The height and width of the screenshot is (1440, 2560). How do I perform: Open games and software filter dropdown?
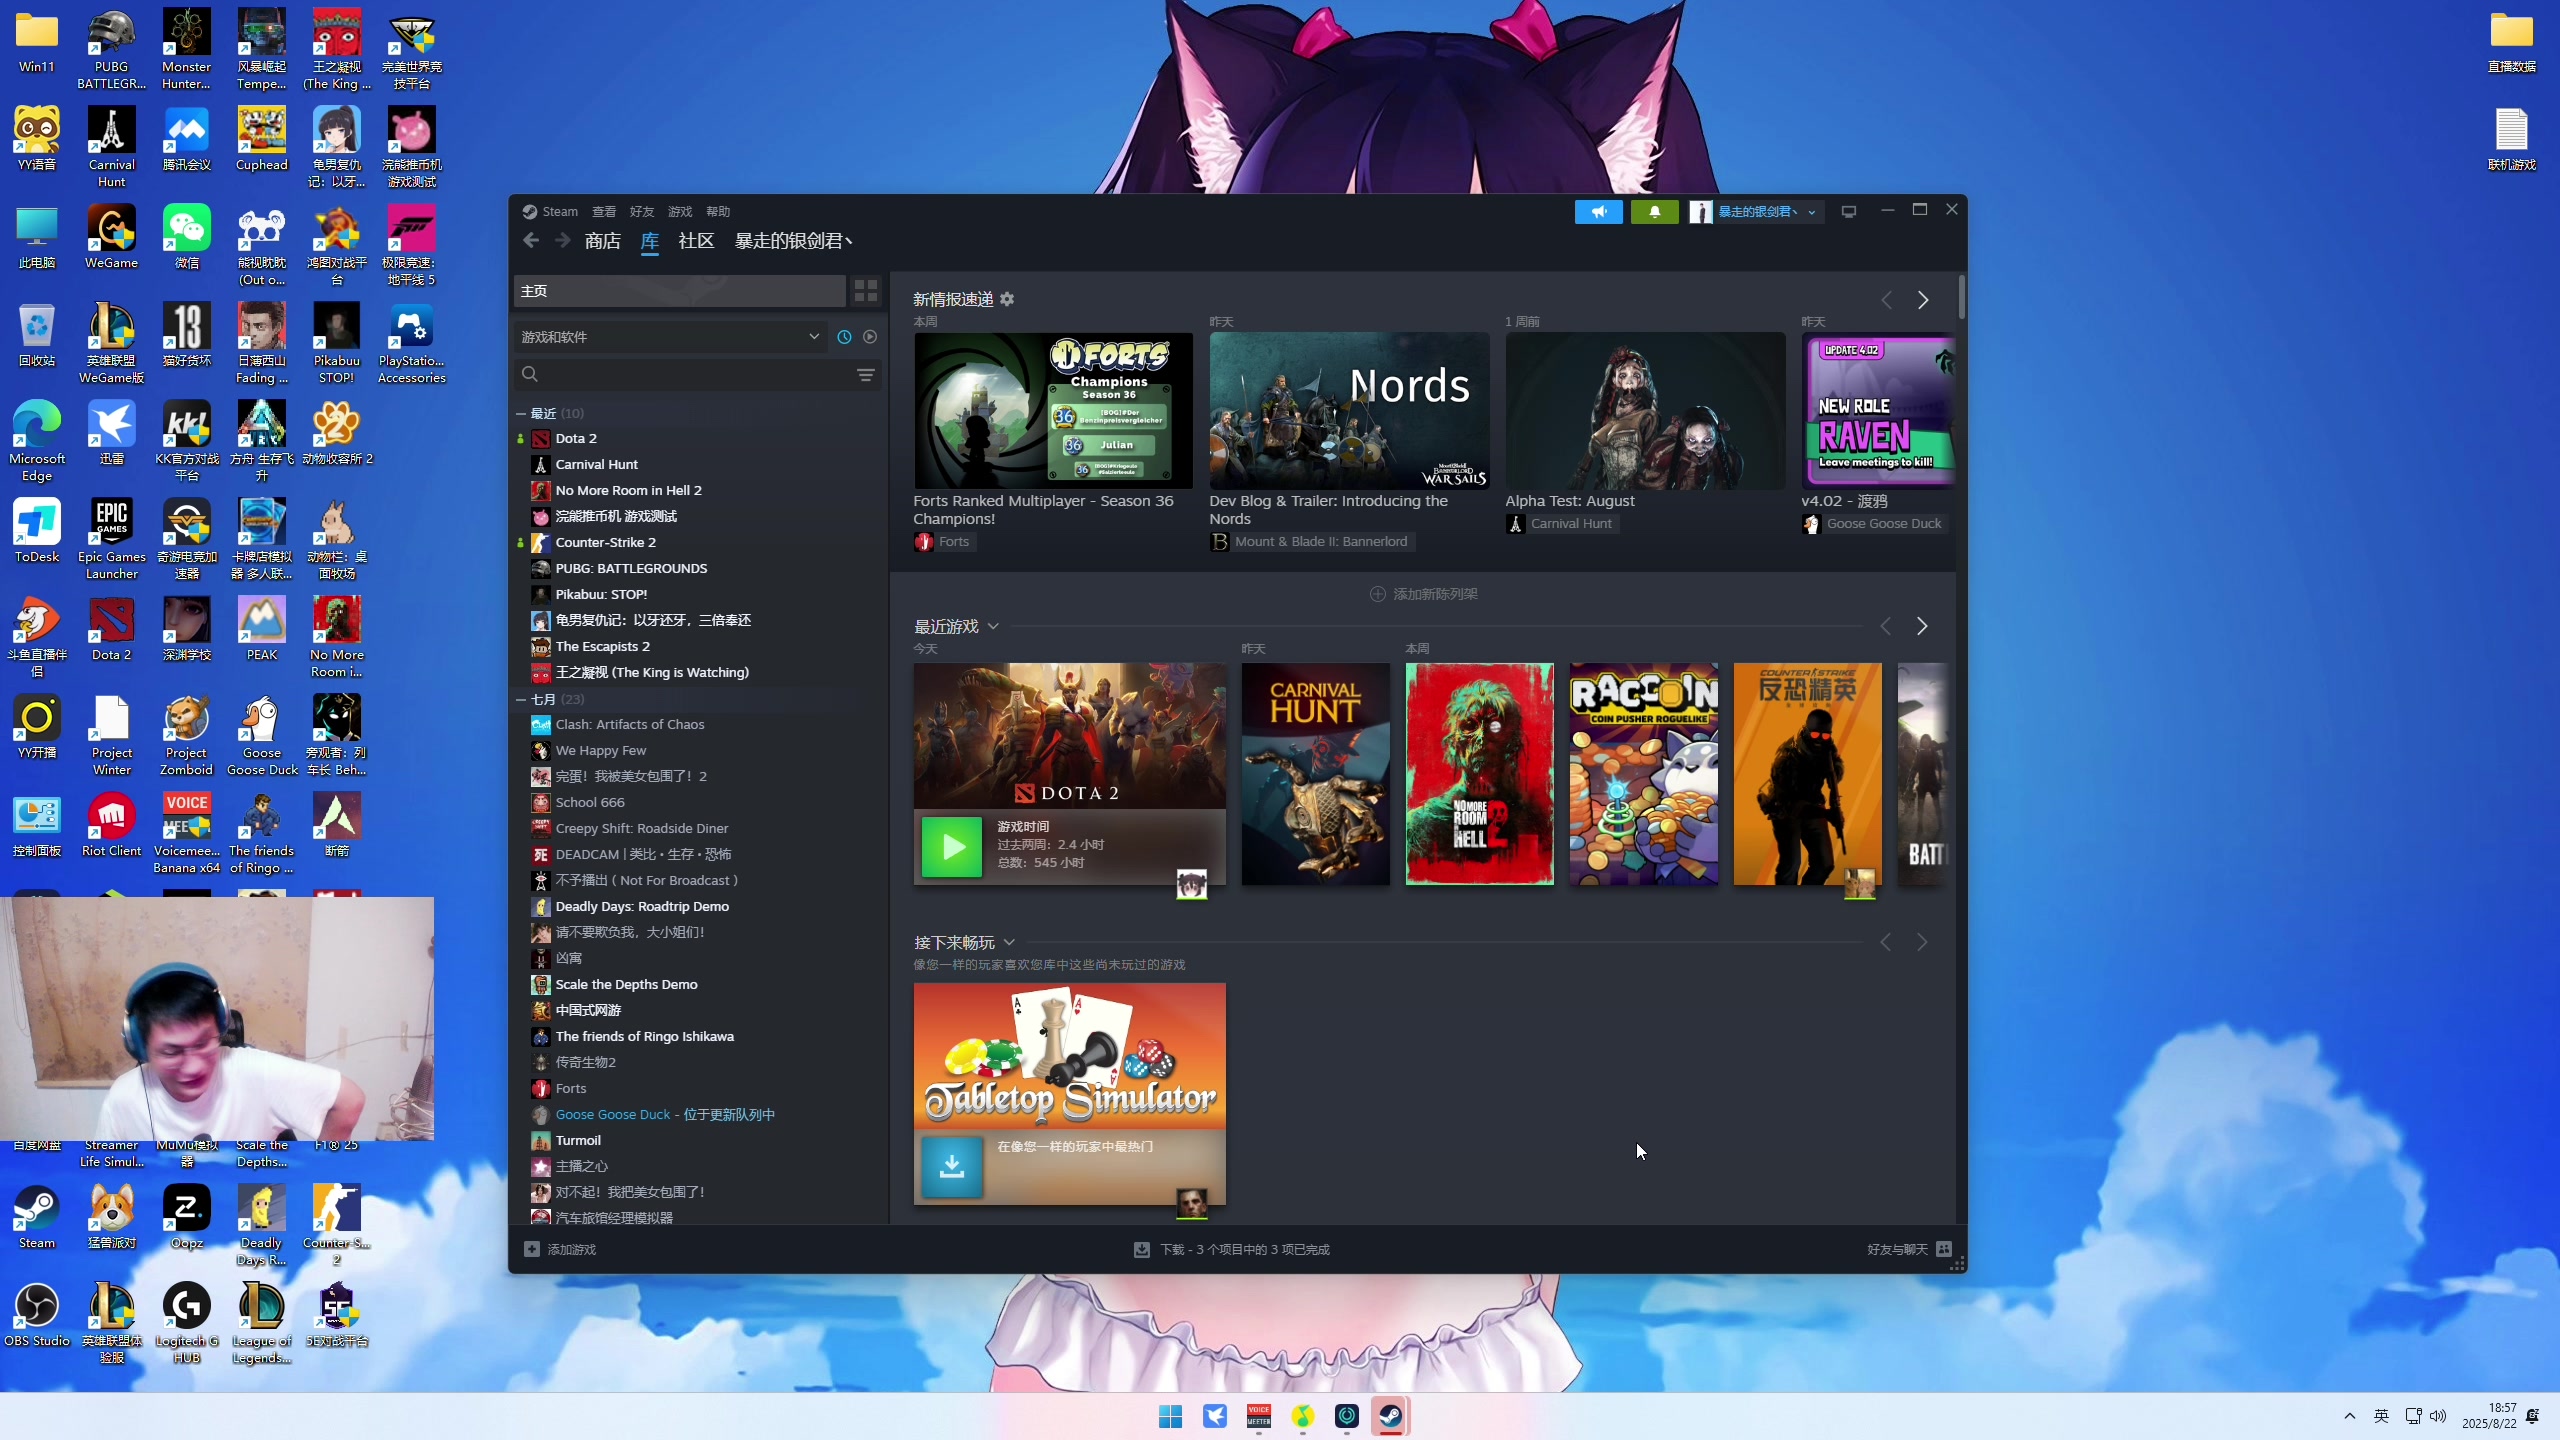(669, 337)
